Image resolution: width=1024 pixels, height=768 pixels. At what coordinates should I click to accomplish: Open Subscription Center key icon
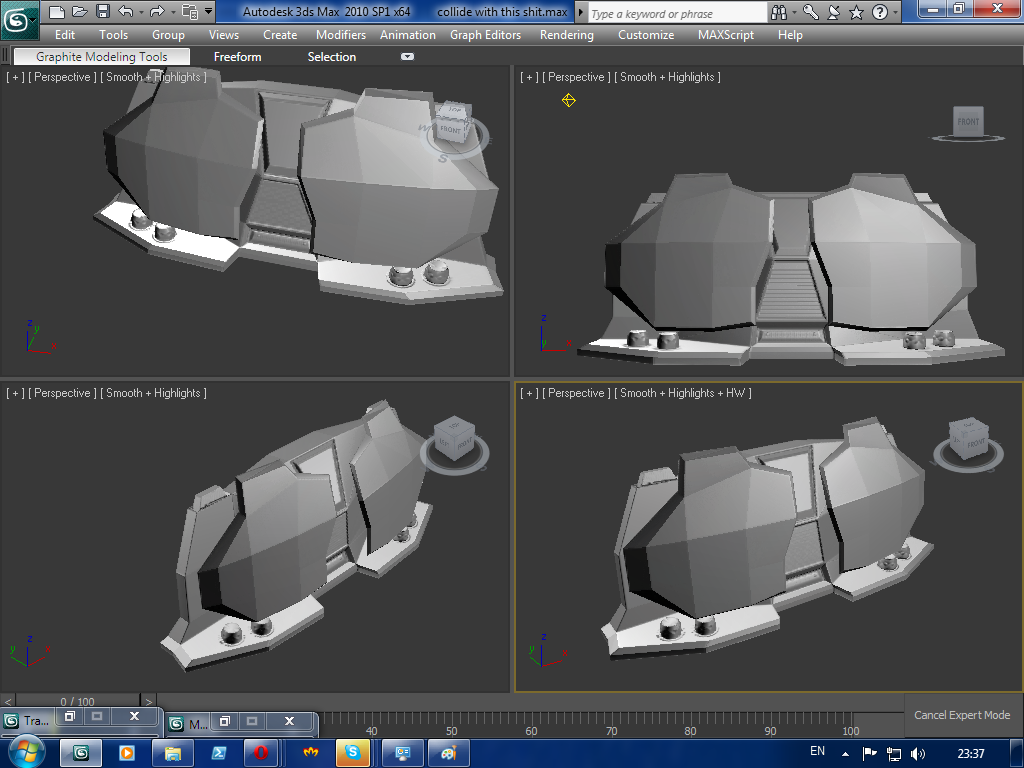coord(810,13)
